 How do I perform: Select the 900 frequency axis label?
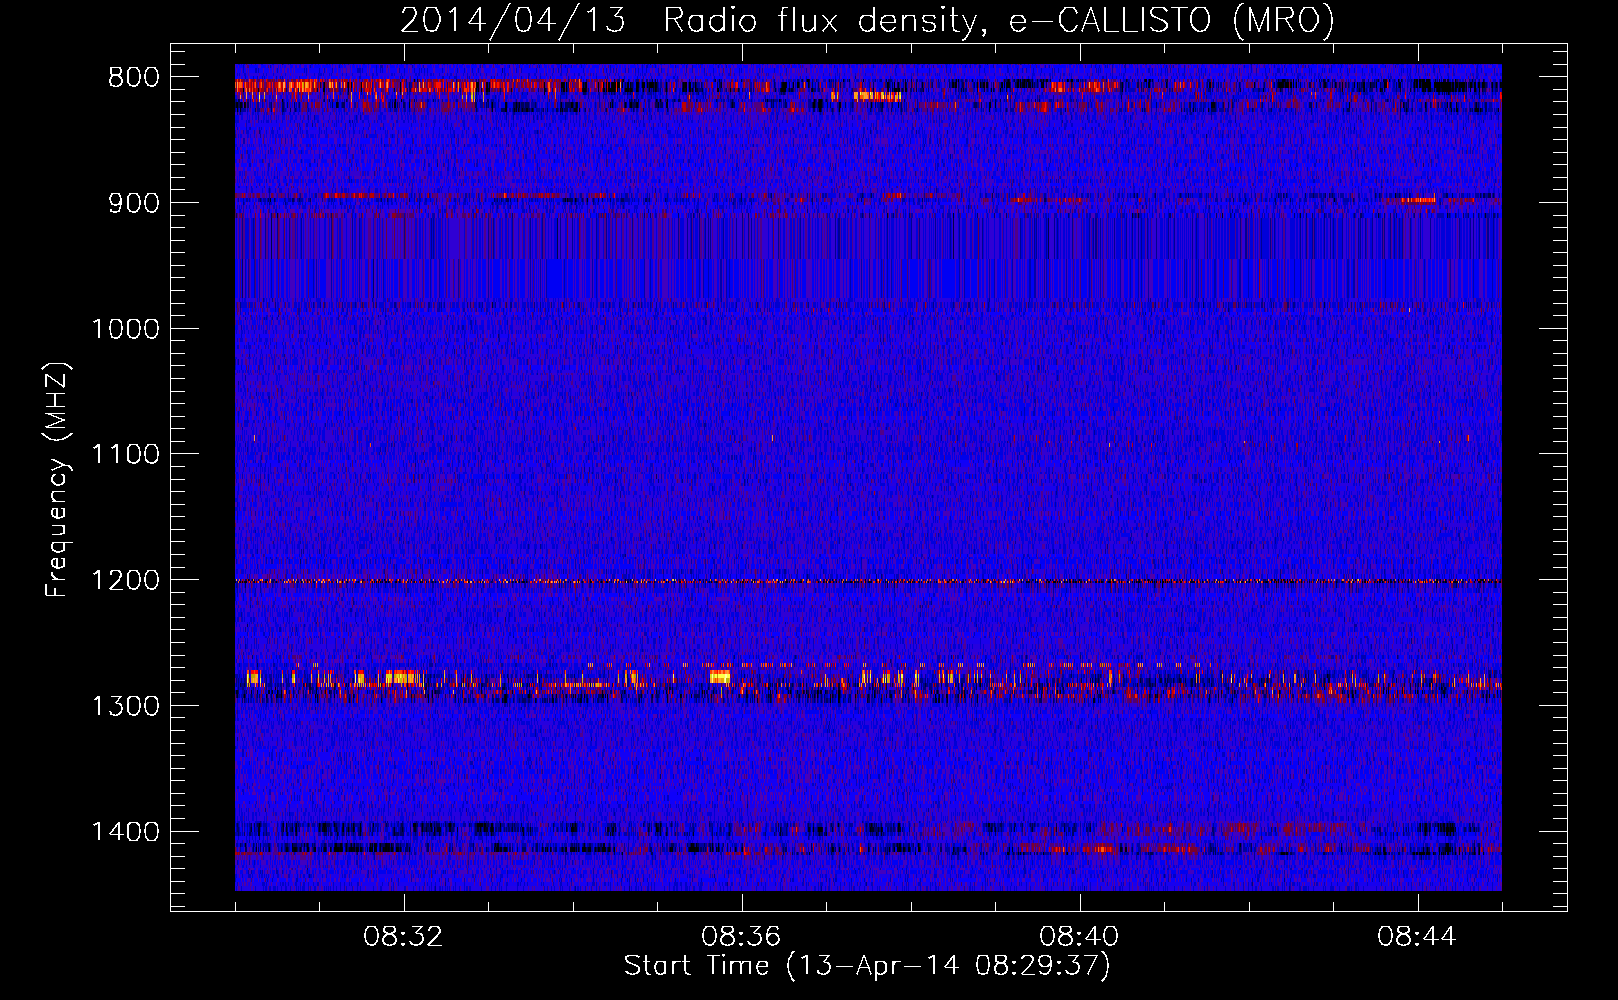point(134,203)
